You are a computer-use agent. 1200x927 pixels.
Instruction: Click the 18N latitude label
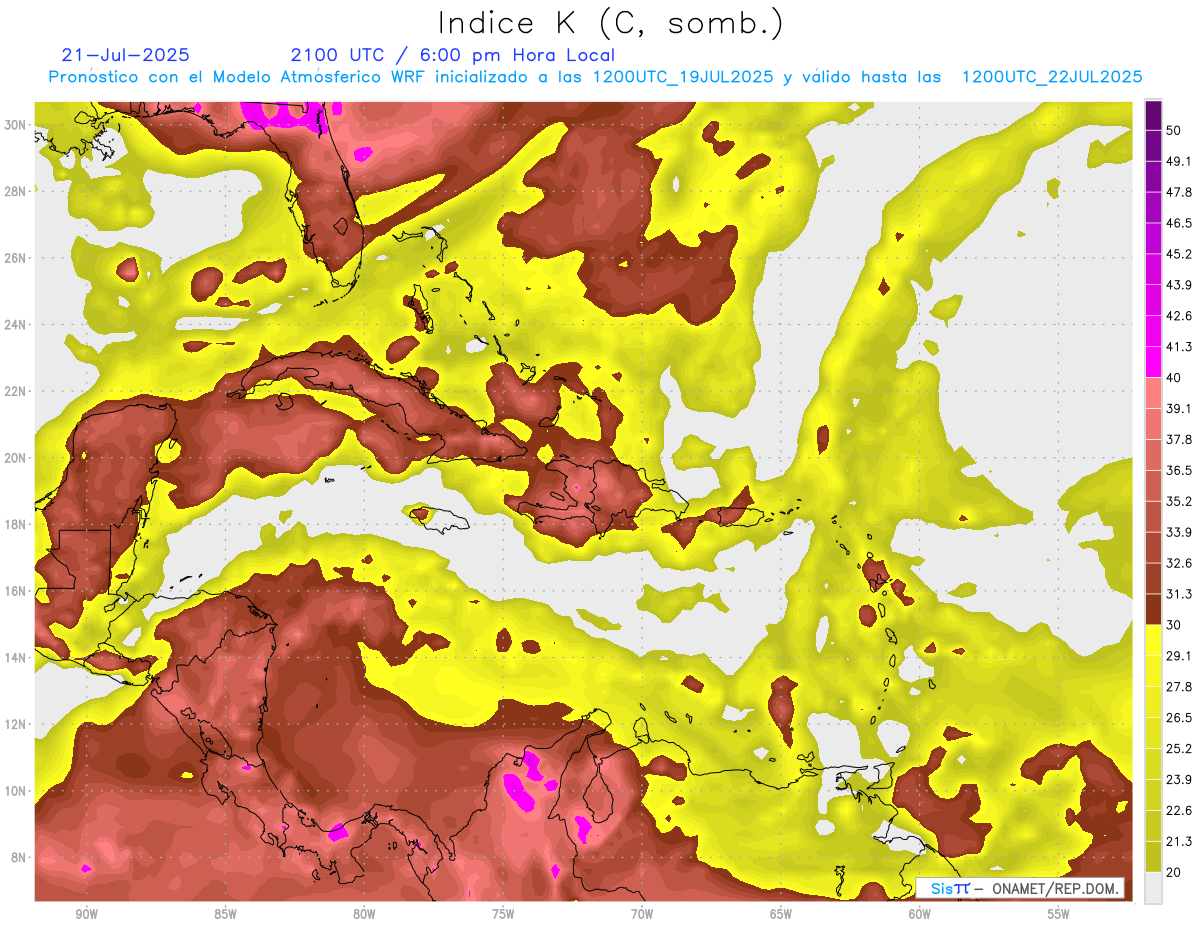[x=17, y=524]
